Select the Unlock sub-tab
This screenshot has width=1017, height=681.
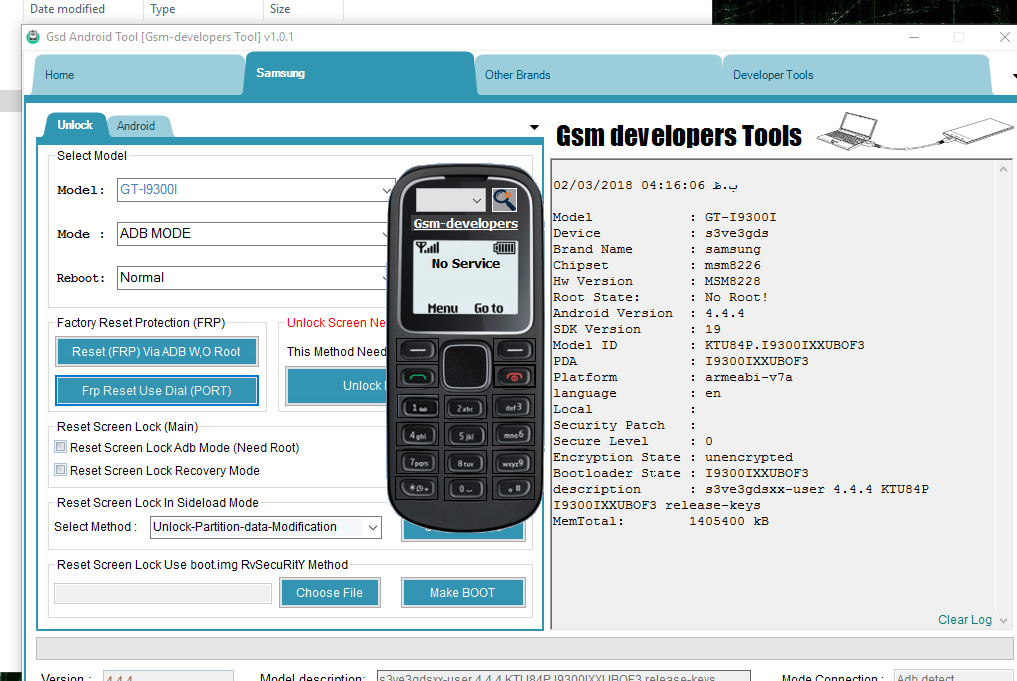(x=75, y=125)
